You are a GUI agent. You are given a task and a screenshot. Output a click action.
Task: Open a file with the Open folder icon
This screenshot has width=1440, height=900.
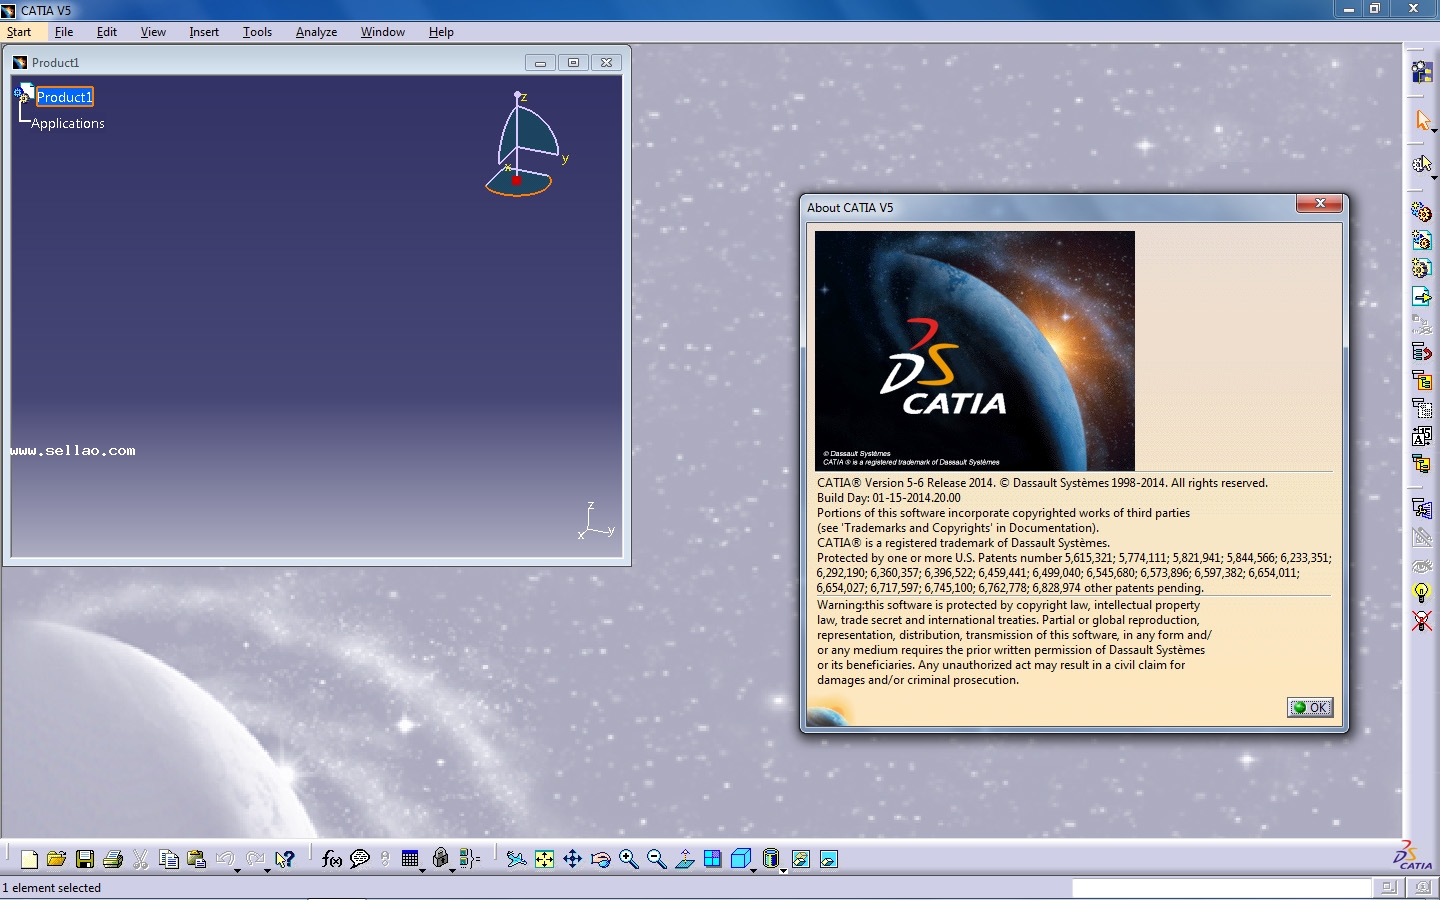(x=57, y=859)
